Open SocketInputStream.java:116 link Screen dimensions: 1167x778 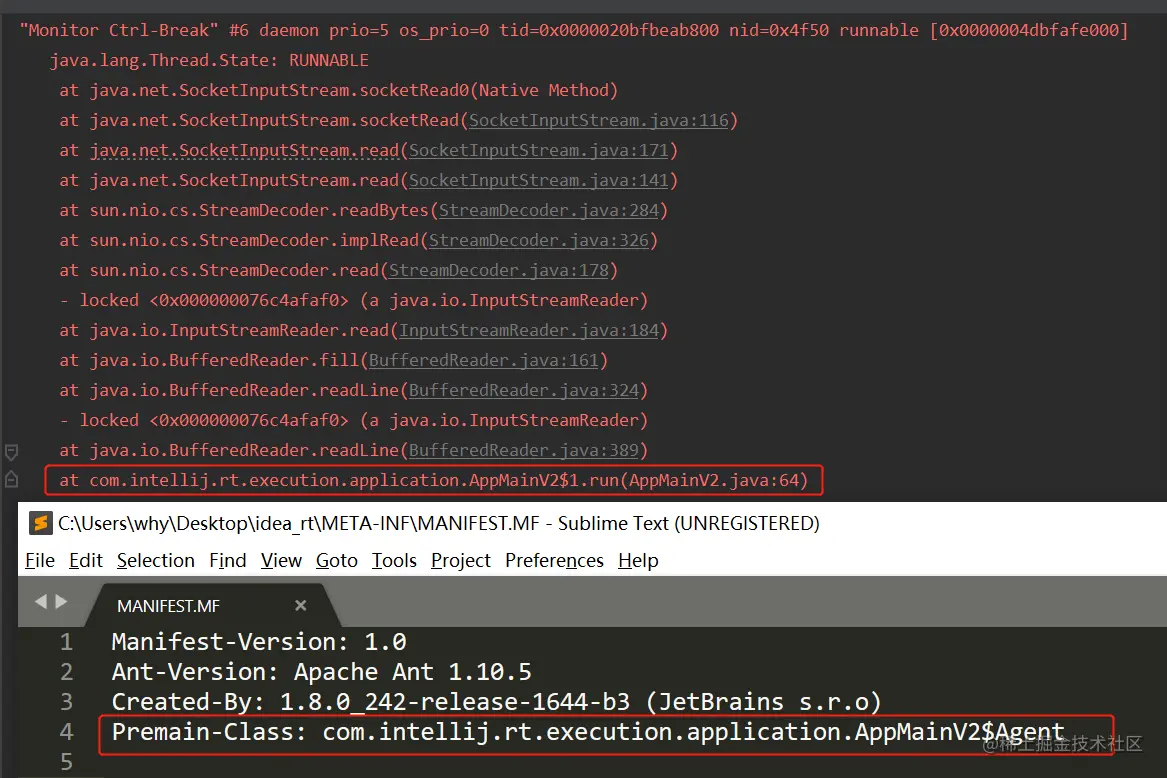click(x=598, y=121)
